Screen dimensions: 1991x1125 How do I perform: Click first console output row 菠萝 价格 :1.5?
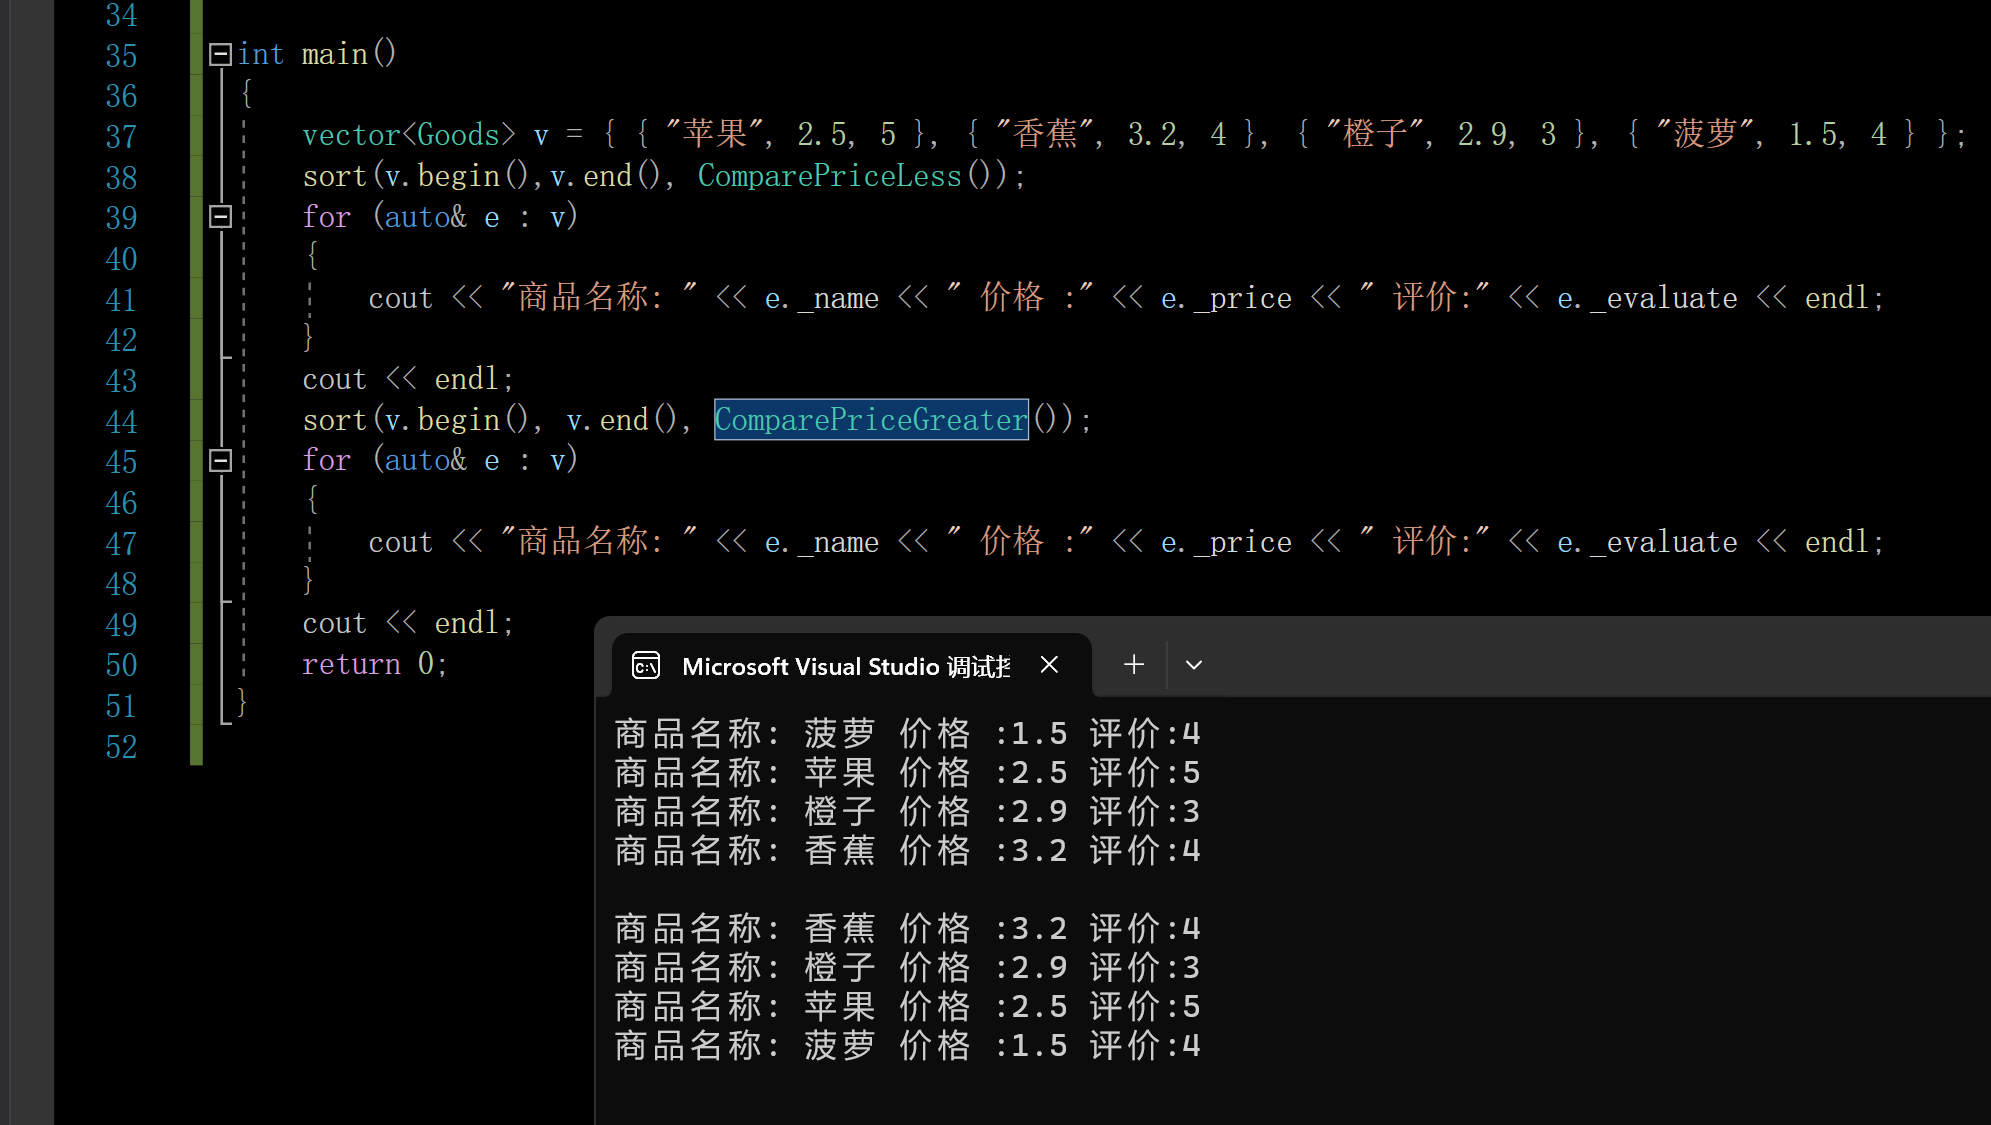pos(907,734)
